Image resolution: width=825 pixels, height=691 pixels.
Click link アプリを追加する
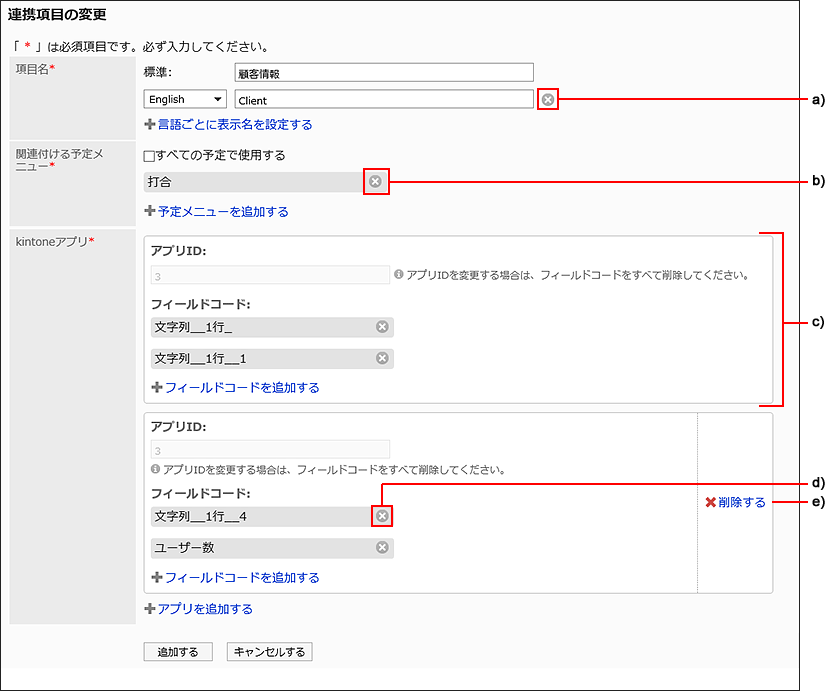pos(205,609)
